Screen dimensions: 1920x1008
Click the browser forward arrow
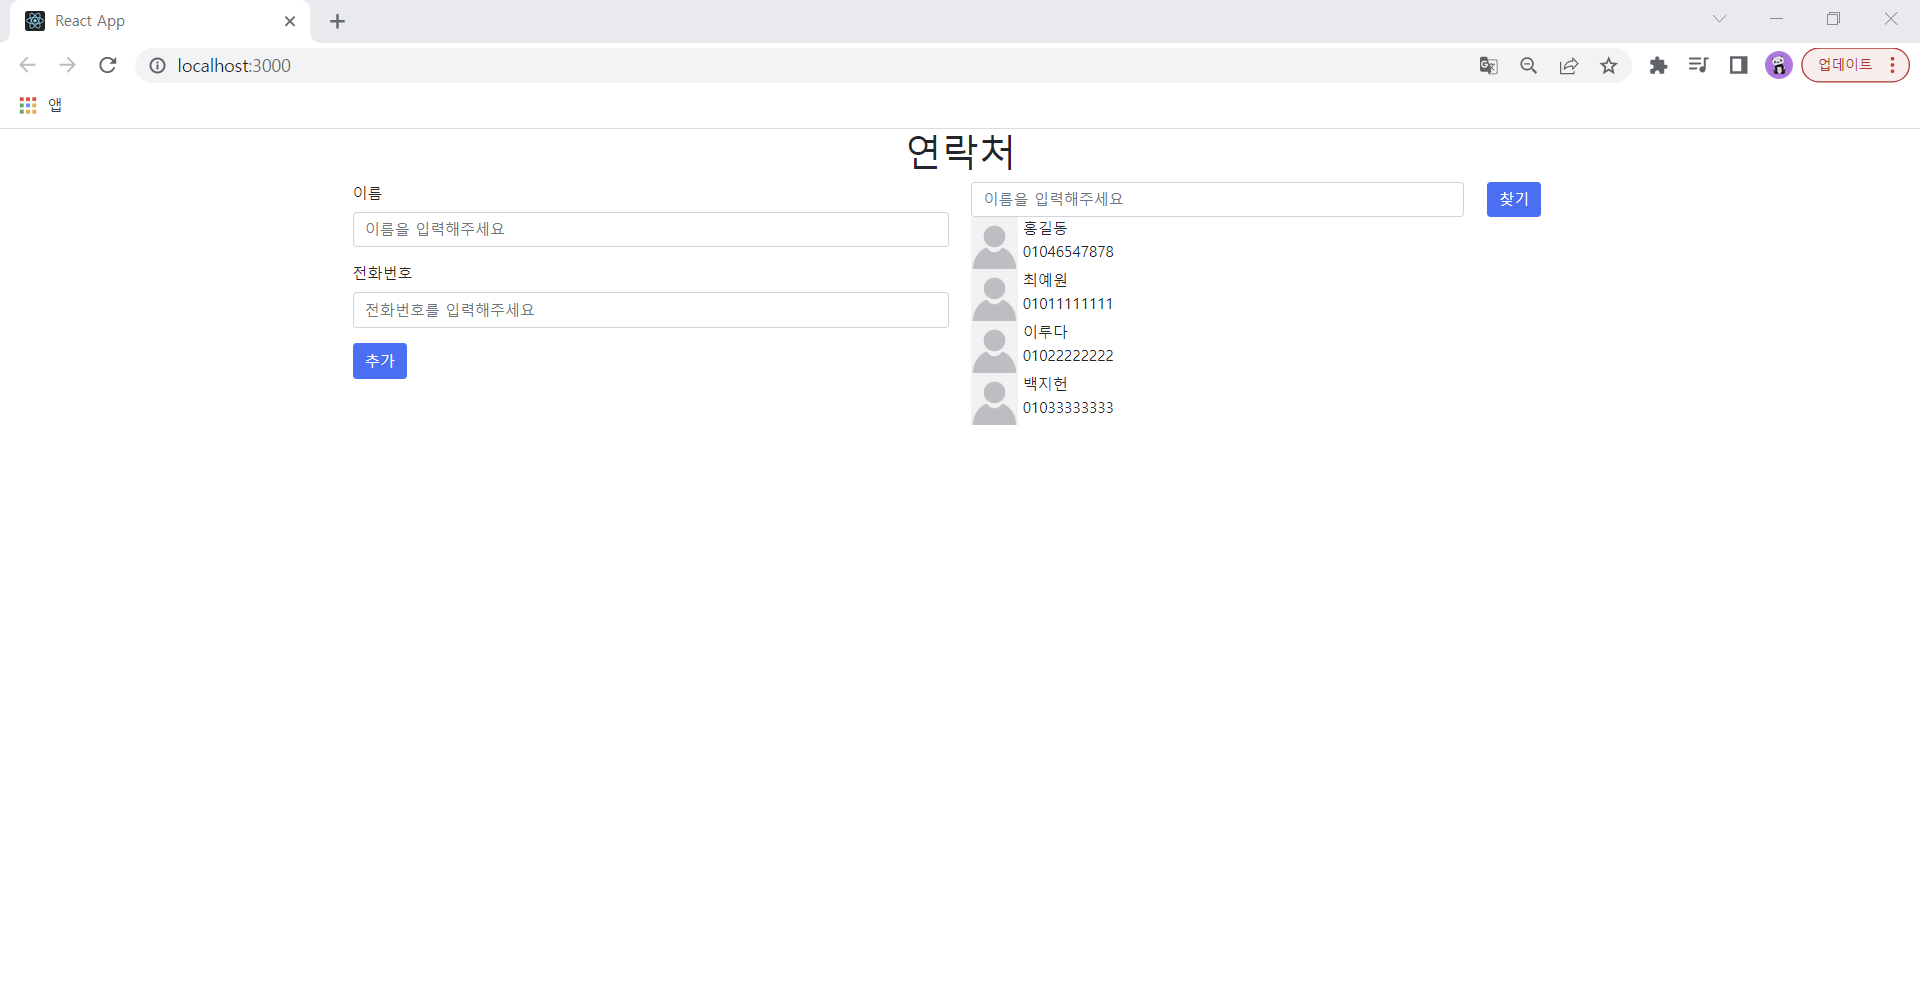click(67, 65)
